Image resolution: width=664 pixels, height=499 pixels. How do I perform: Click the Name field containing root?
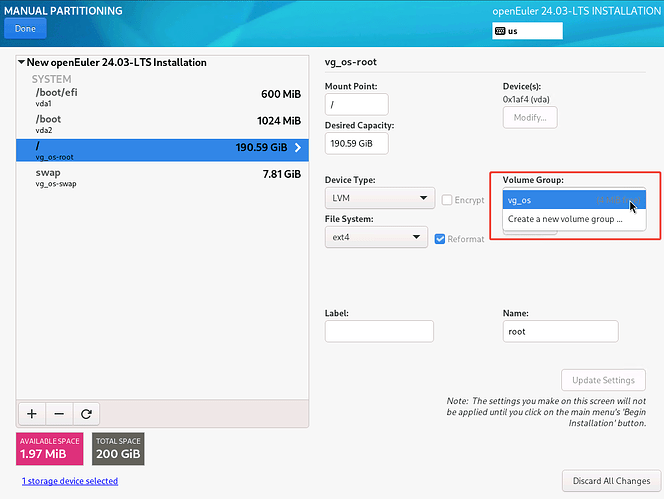pos(560,331)
